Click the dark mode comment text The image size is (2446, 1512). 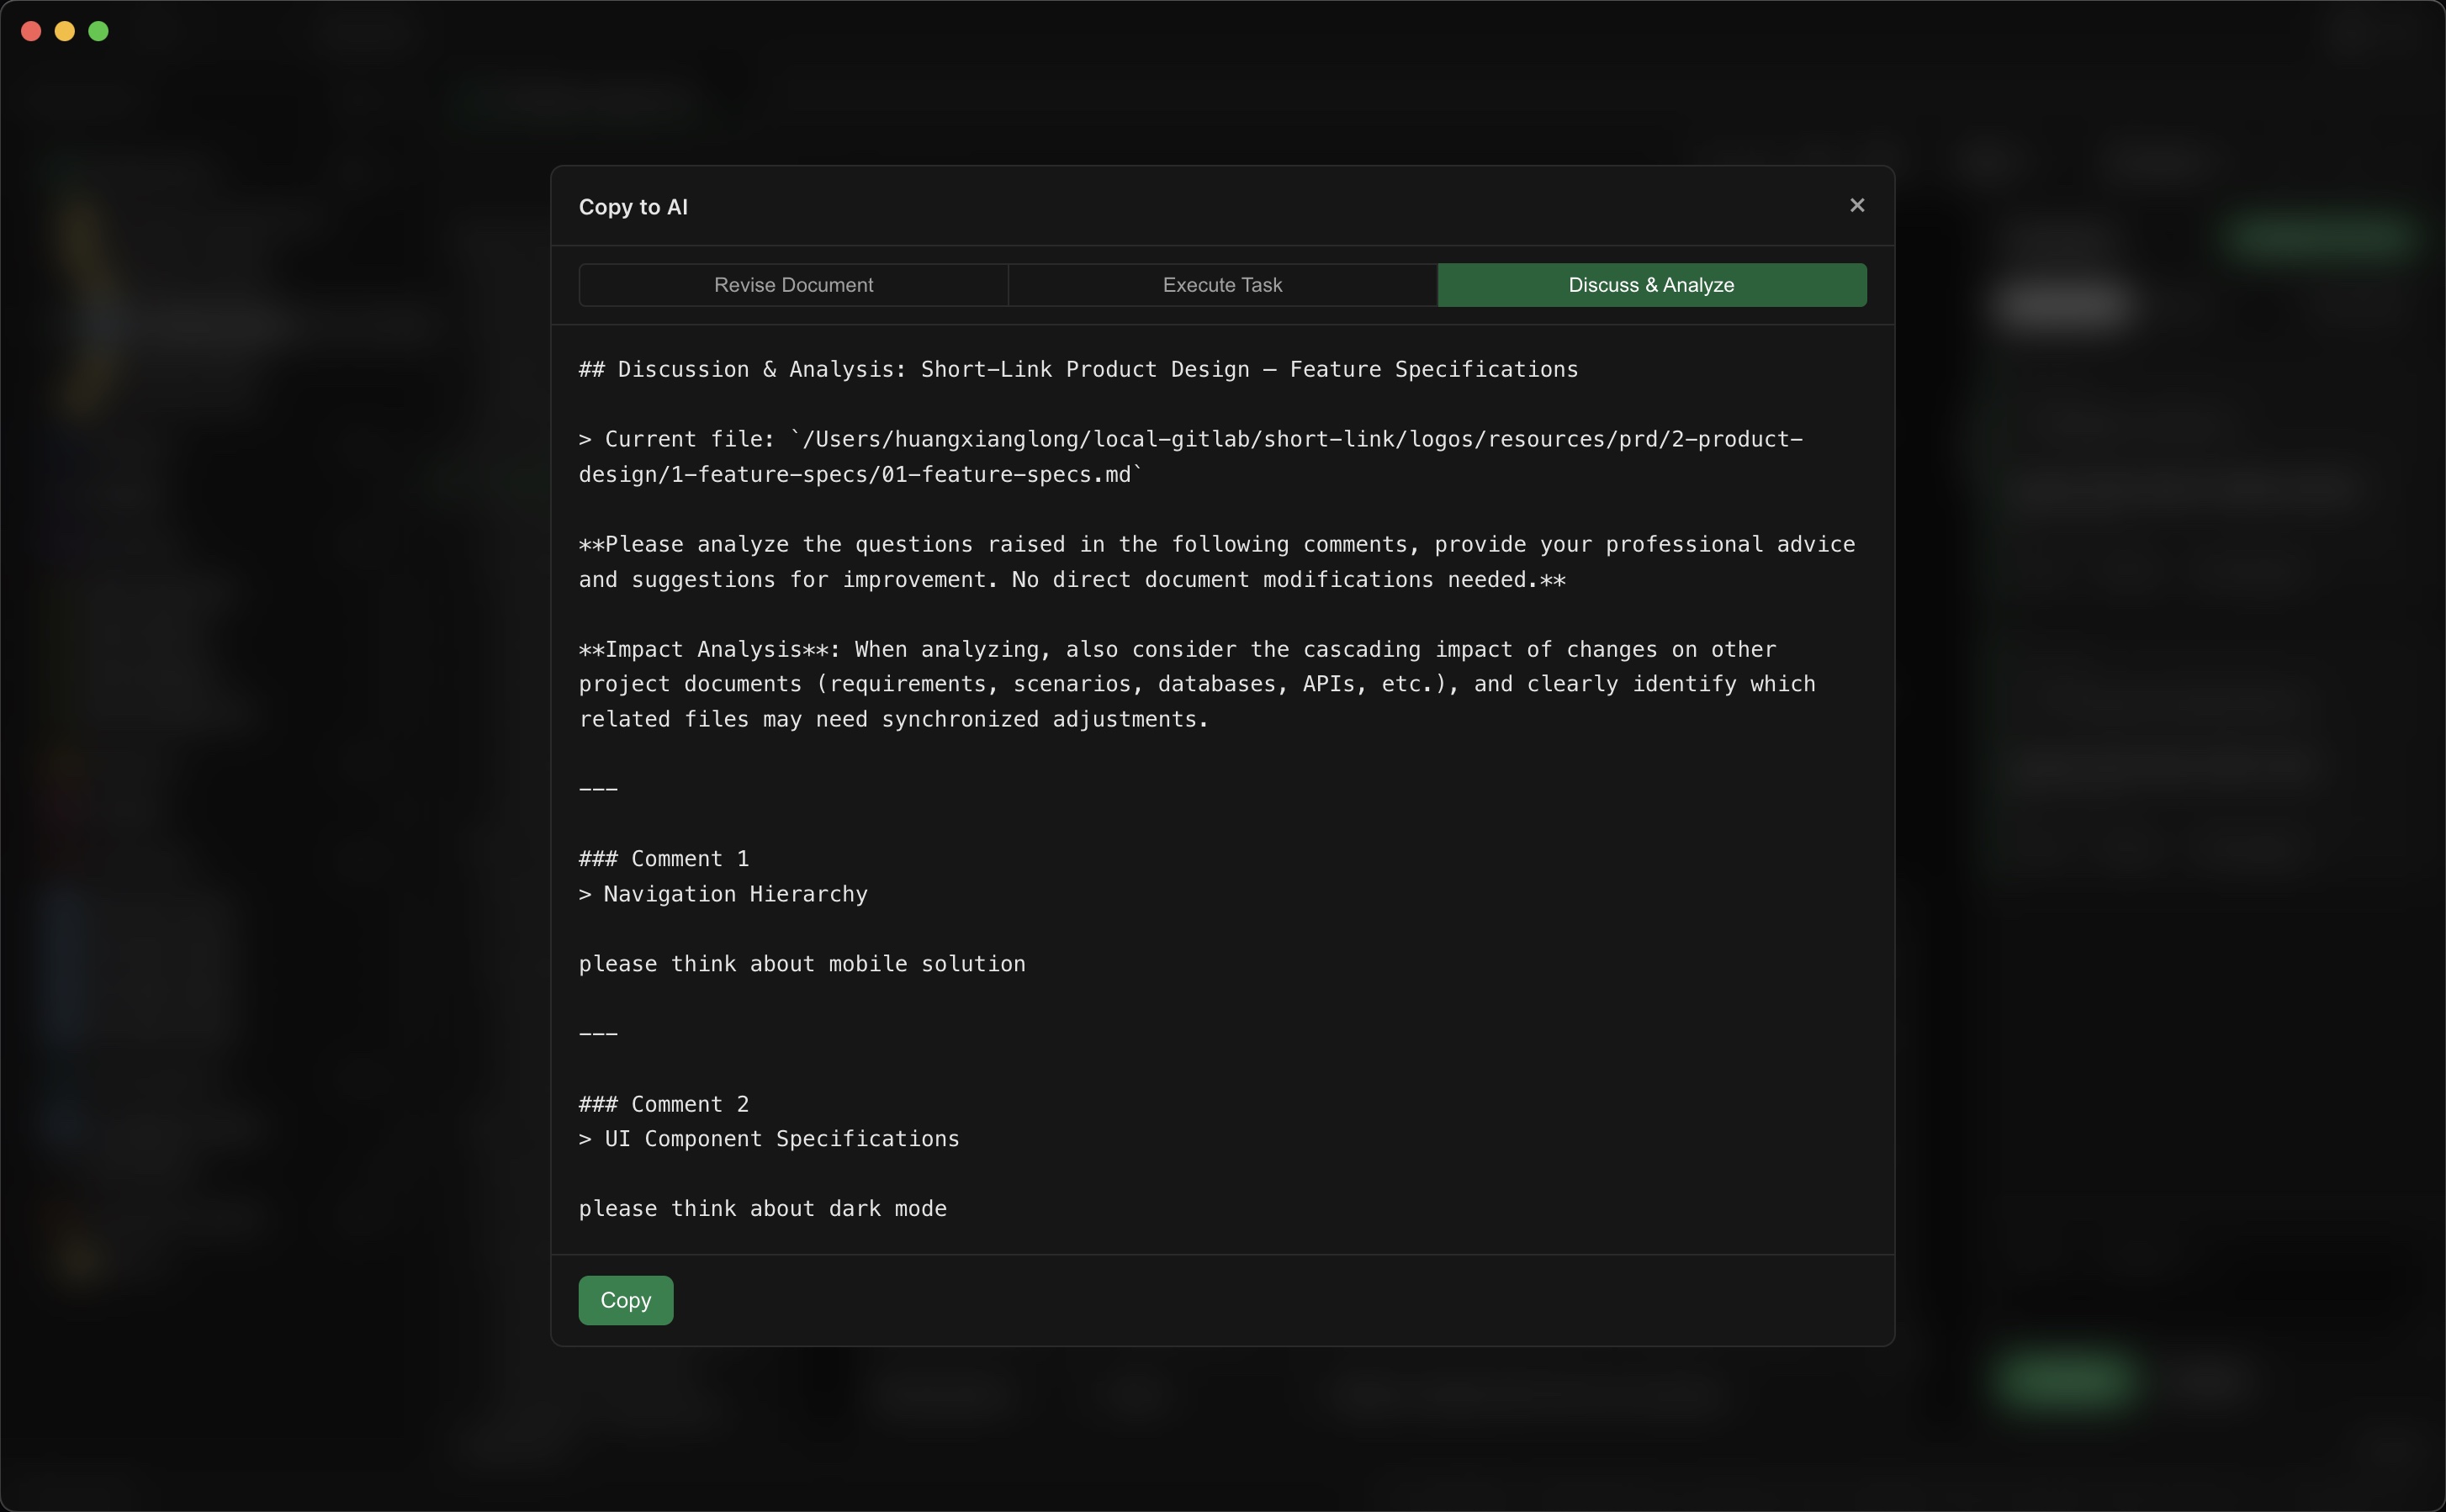(x=762, y=1208)
